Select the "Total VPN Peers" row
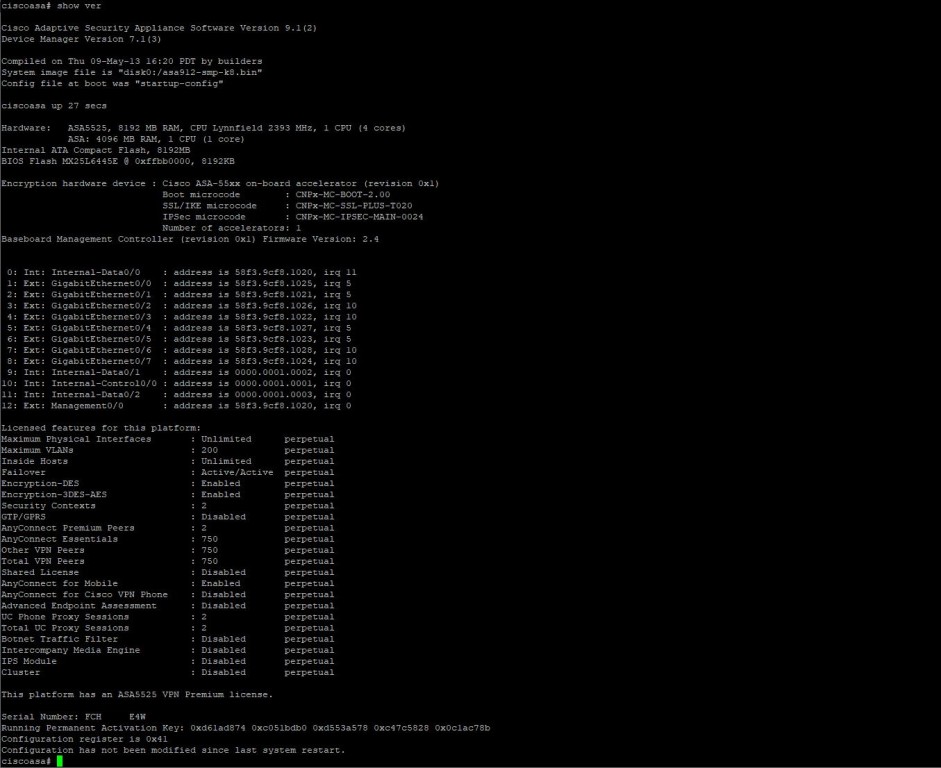The width and height of the screenshot is (941, 768). (x=168, y=562)
